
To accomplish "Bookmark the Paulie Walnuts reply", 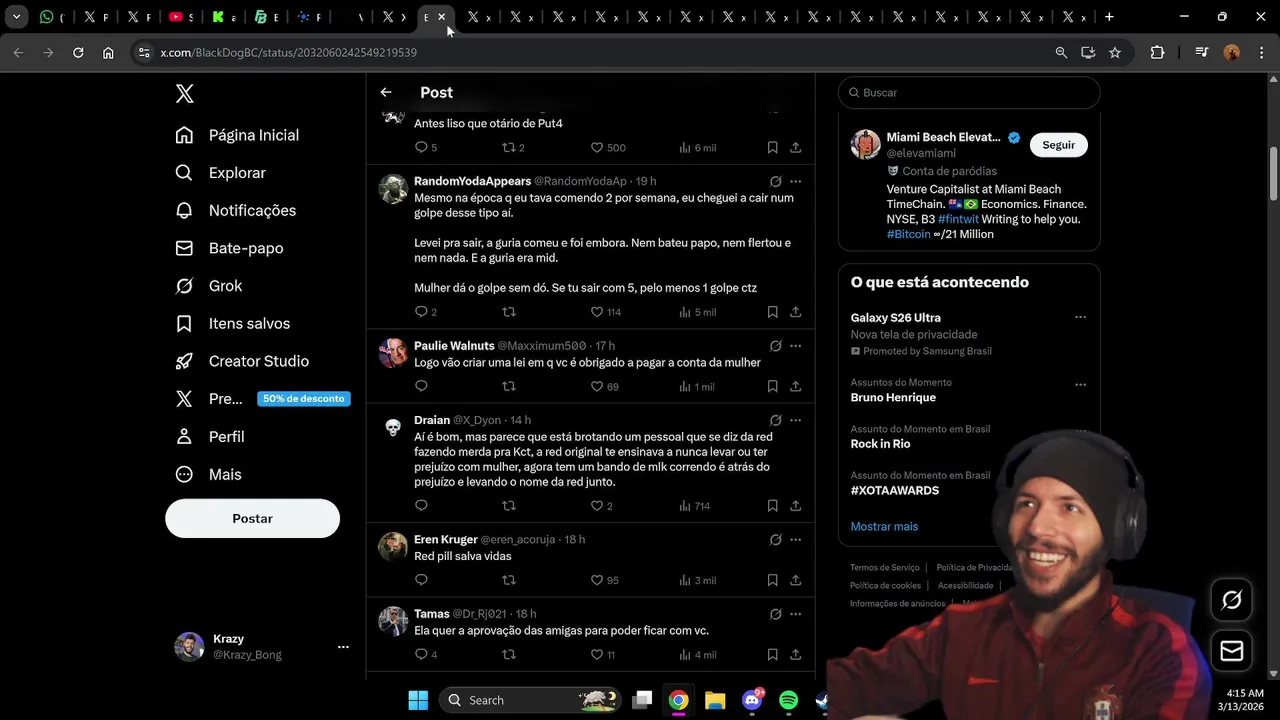I will (772, 387).
